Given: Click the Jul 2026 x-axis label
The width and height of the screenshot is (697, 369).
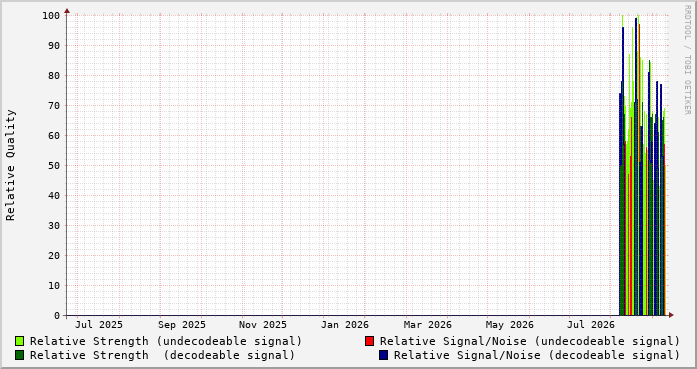Looking at the screenshot, I should point(591,325).
